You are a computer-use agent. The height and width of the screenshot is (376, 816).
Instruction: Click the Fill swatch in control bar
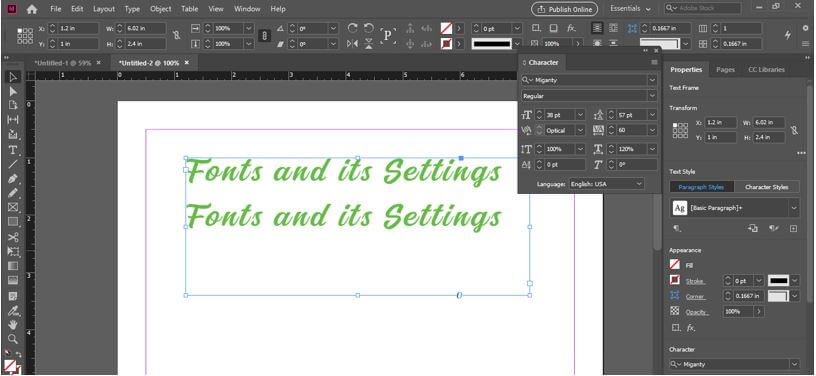(x=446, y=28)
